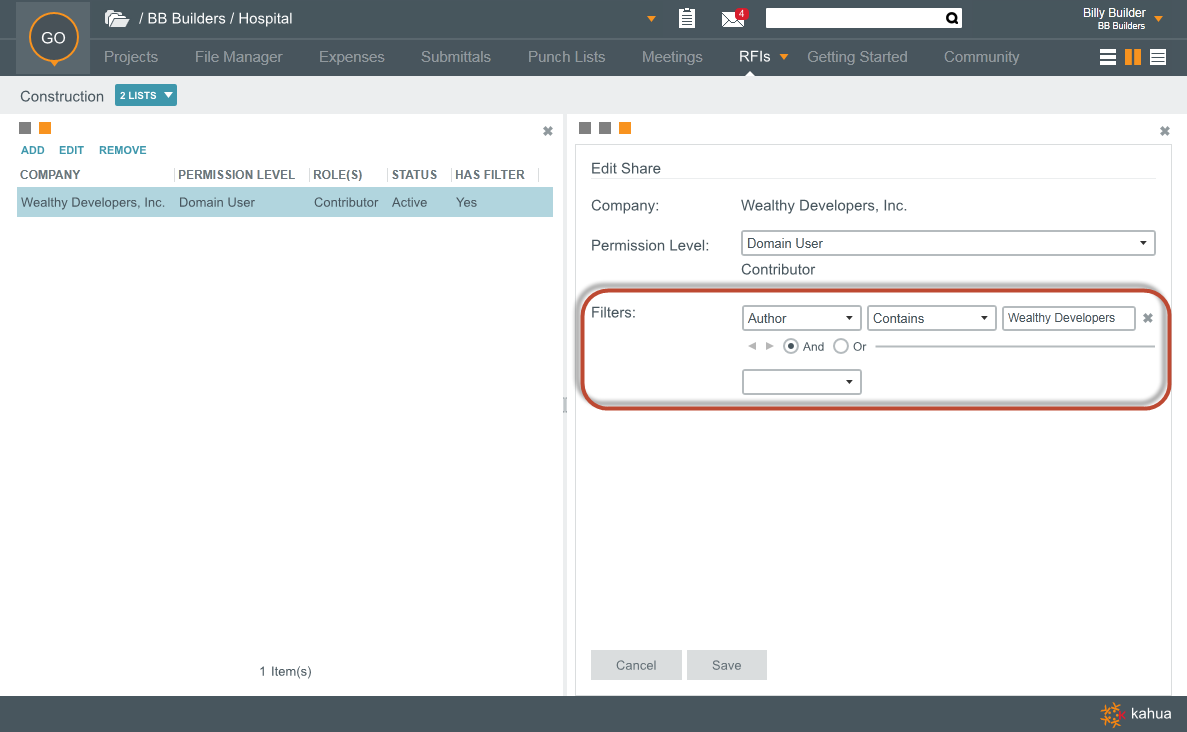Open the Punch Lists tab
The height and width of the screenshot is (732, 1187).
(566, 57)
